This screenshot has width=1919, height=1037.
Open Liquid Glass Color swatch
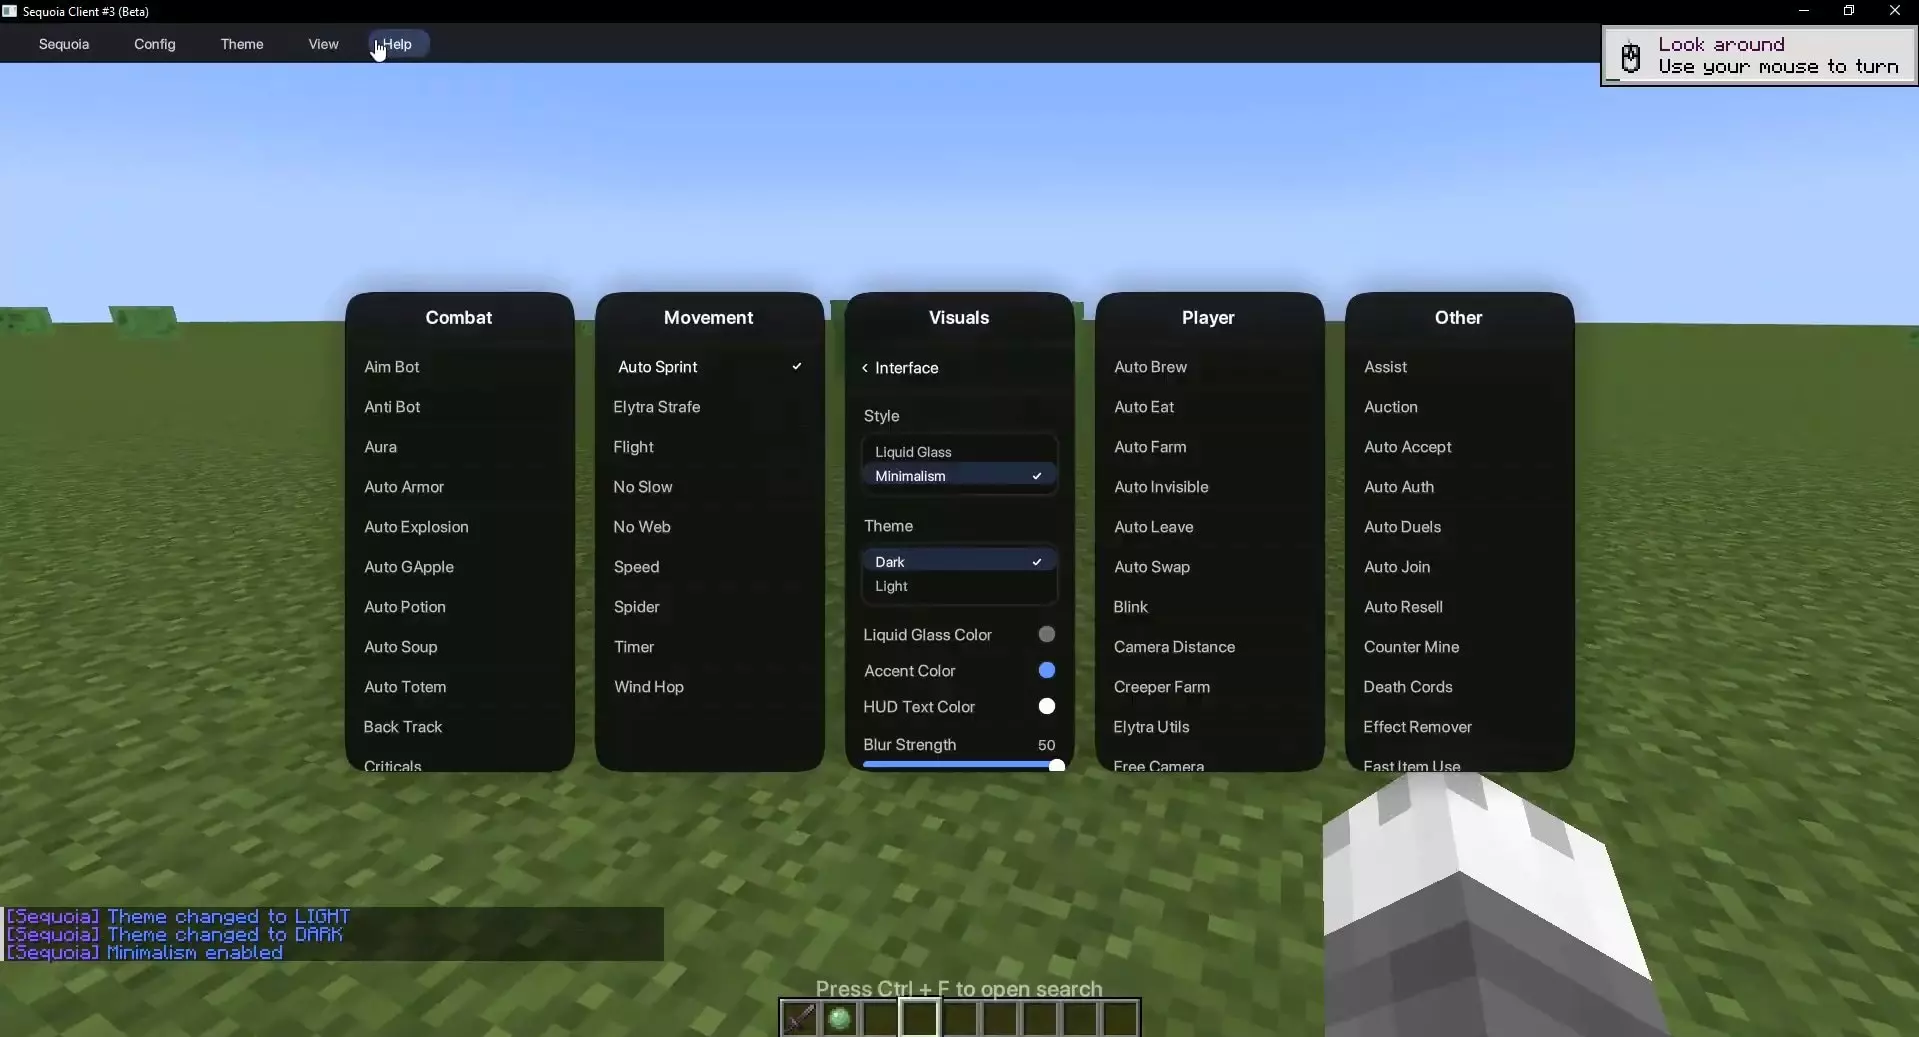point(1047,634)
